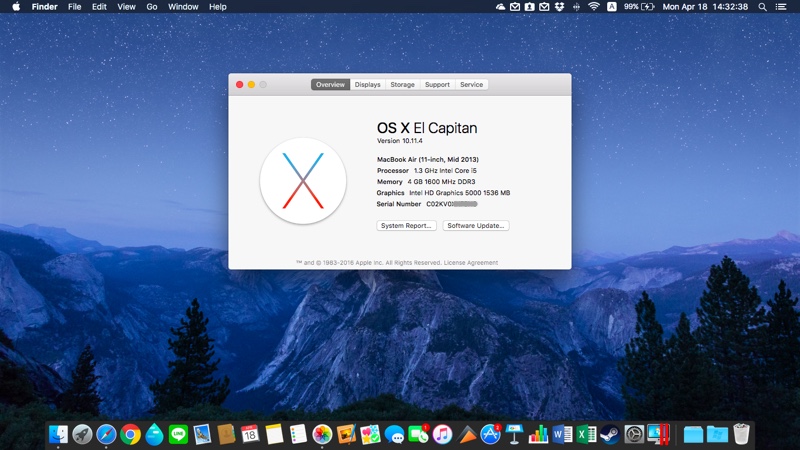Screen dimensions: 800x450
Task: Open Steam icon in the Dock
Action: pyautogui.click(x=610, y=435)
